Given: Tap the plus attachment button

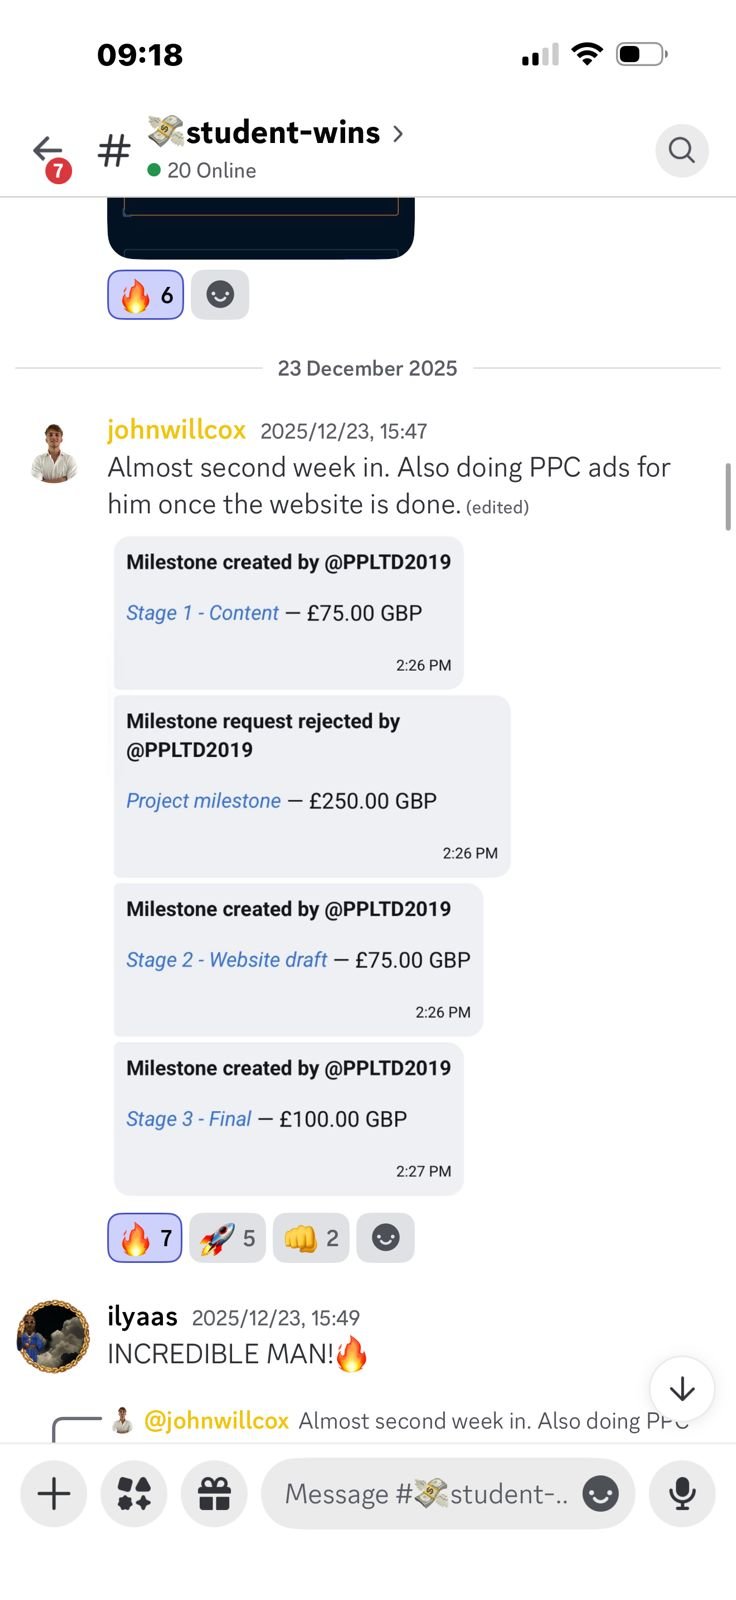Looking at the screenshot, I should [53, 1494].
